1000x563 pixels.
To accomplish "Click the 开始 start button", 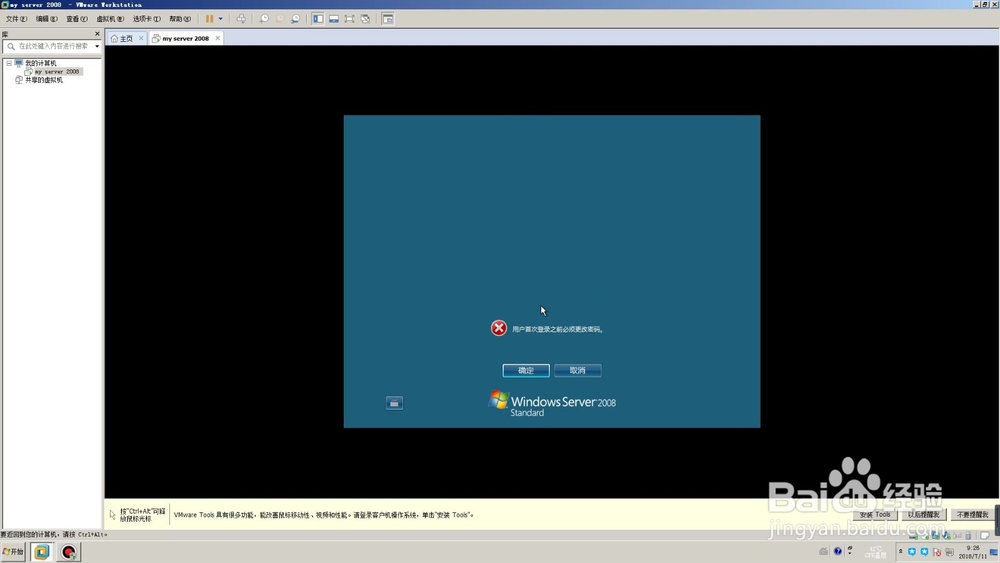I will click(x=13, y=552).
